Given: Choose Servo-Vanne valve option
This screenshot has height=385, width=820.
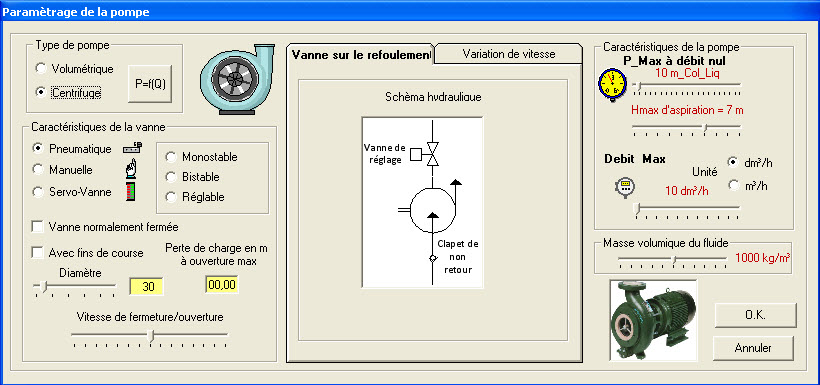Looking at the screenshot, I should pyautogui.click(x=72, y=192).
